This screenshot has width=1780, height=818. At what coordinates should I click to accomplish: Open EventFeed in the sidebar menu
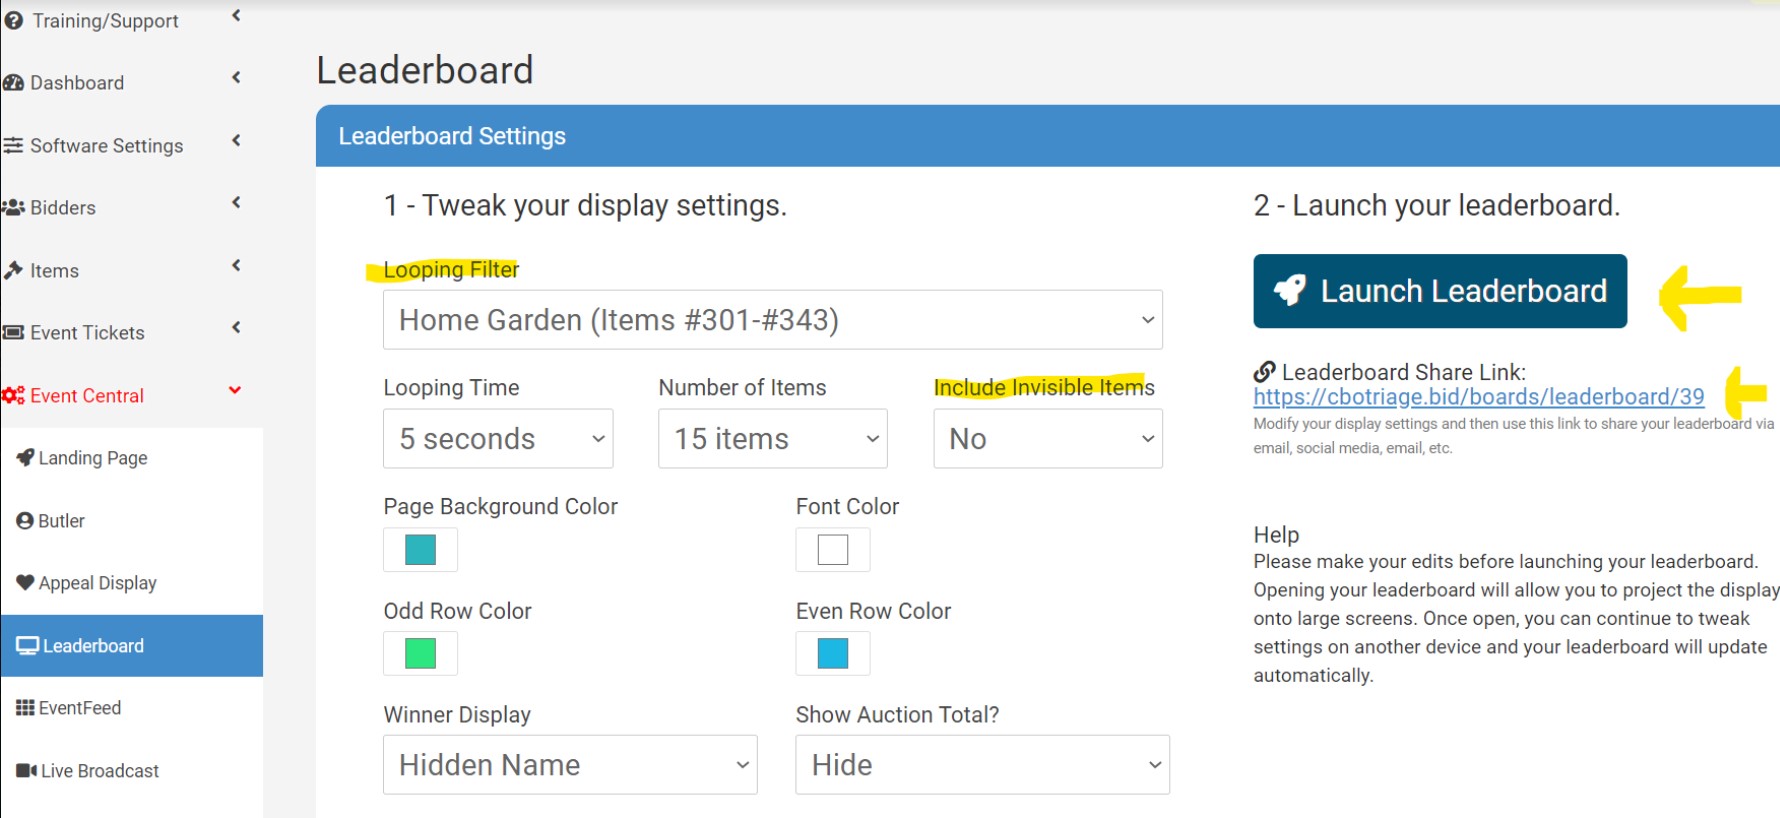[80, 708]
